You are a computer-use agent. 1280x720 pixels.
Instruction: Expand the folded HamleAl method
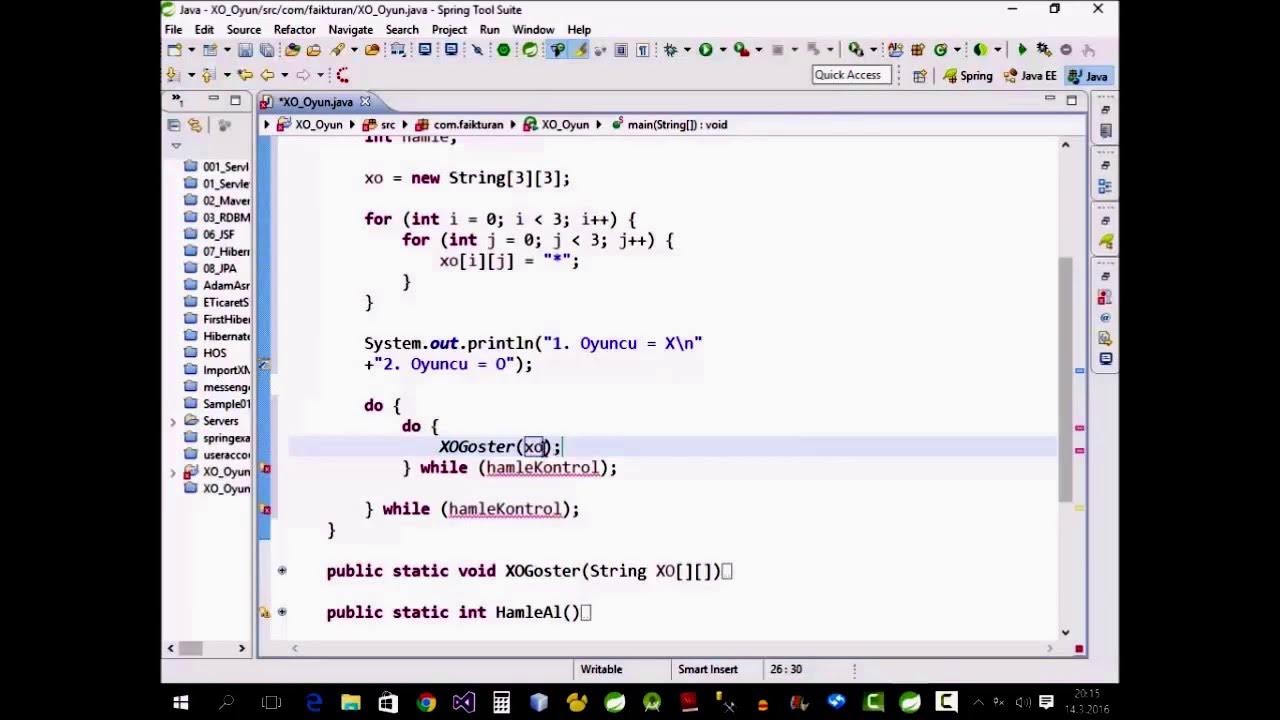(x=282, y=612)
